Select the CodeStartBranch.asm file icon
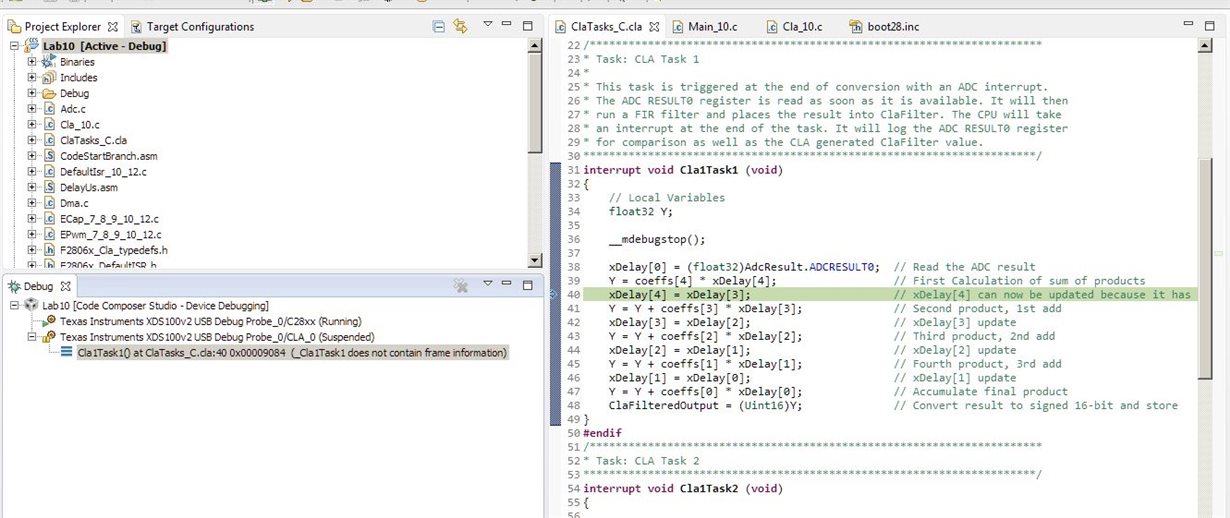Viewport: 1230px width, 518px height. point(48,156)
